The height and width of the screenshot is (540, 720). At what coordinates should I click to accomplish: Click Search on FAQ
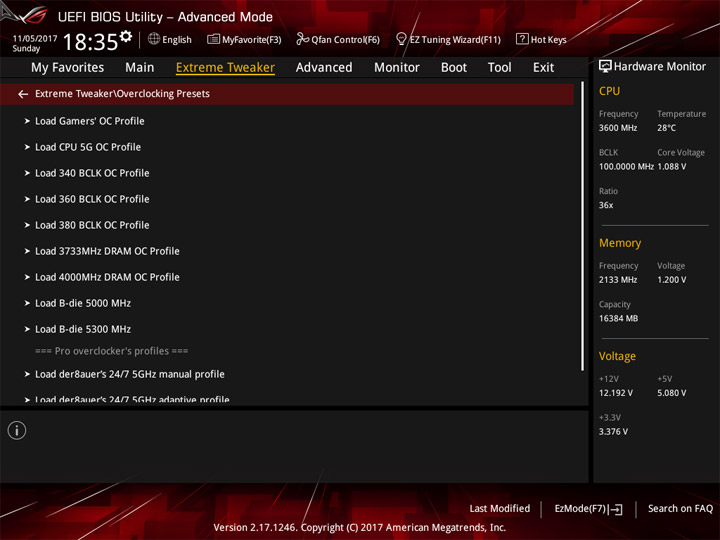point(680,509)
